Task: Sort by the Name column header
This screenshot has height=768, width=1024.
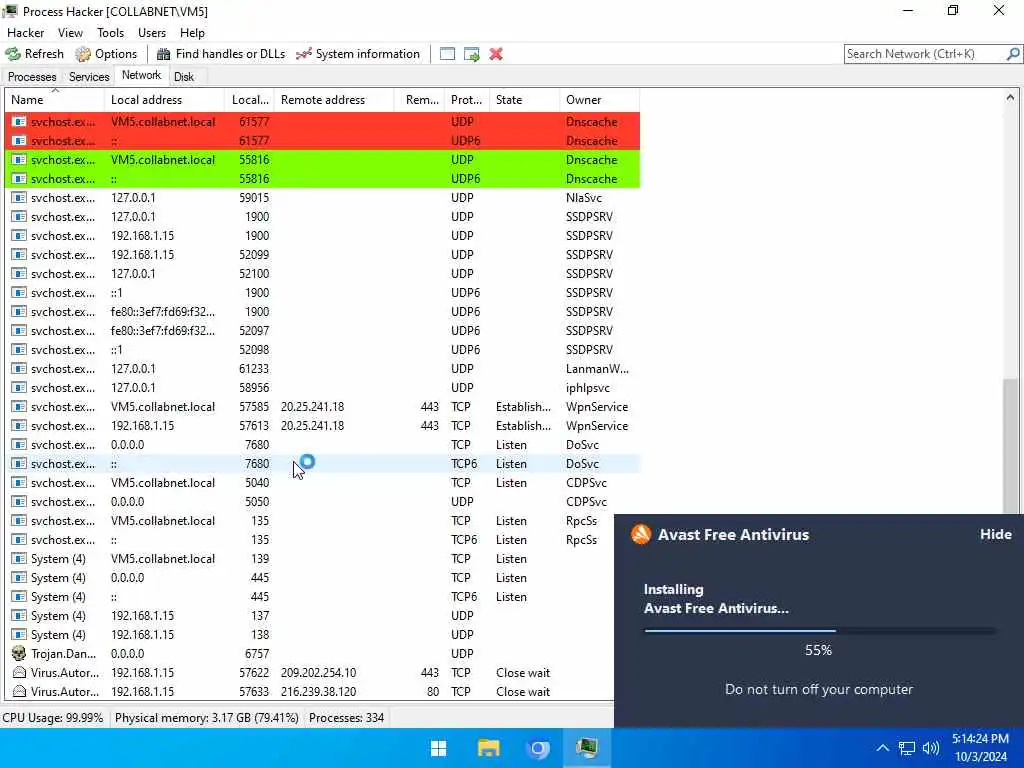Action: (x=55, y=100)
